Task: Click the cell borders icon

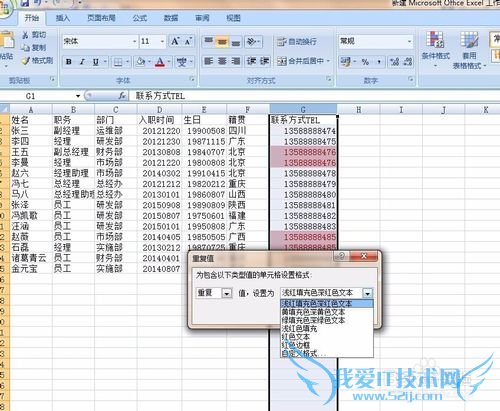Action: coord(118,62)
